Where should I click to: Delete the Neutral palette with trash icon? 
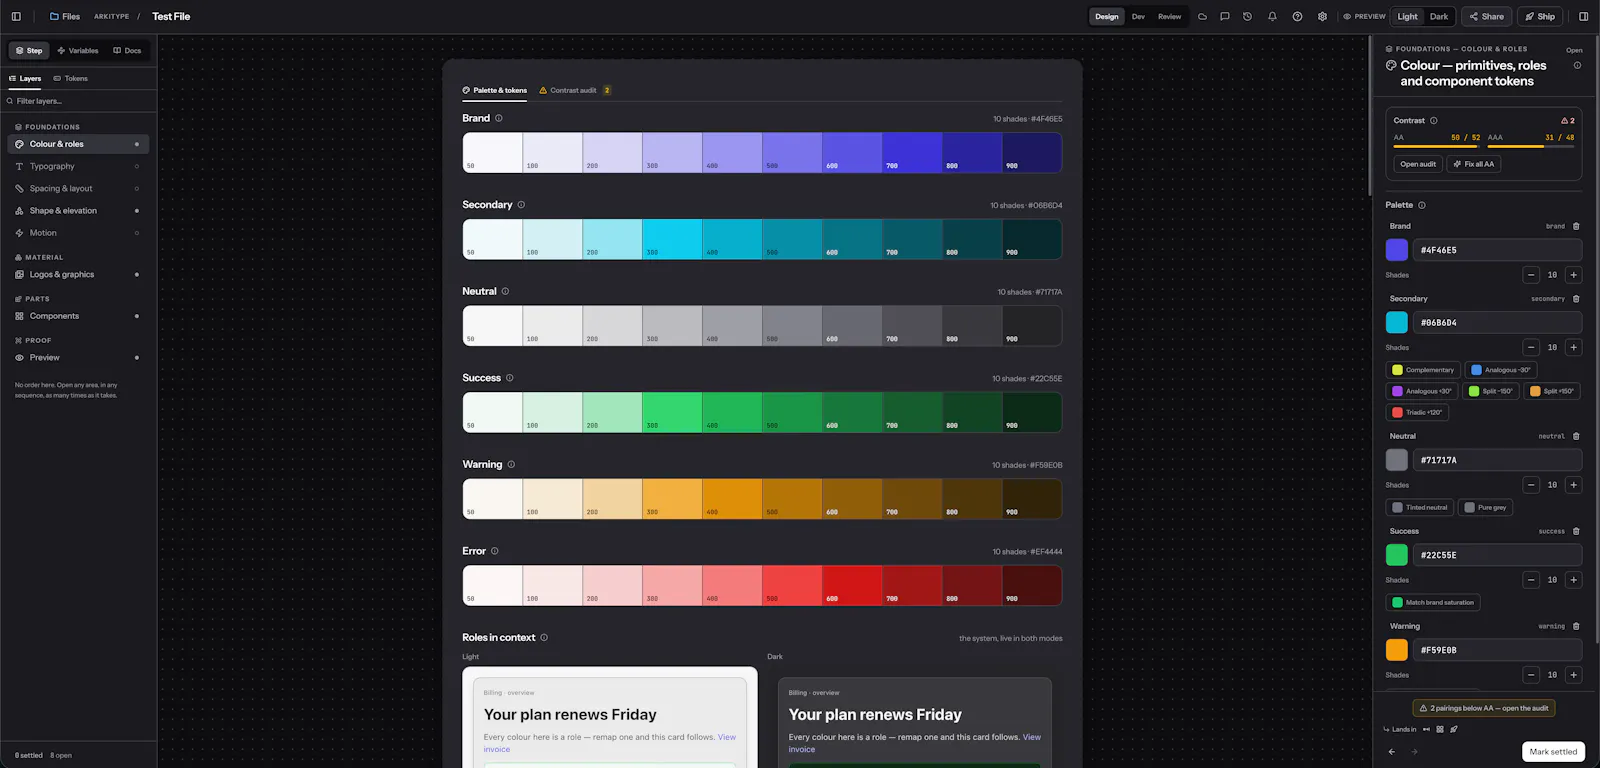click(x=1576, y=436)
